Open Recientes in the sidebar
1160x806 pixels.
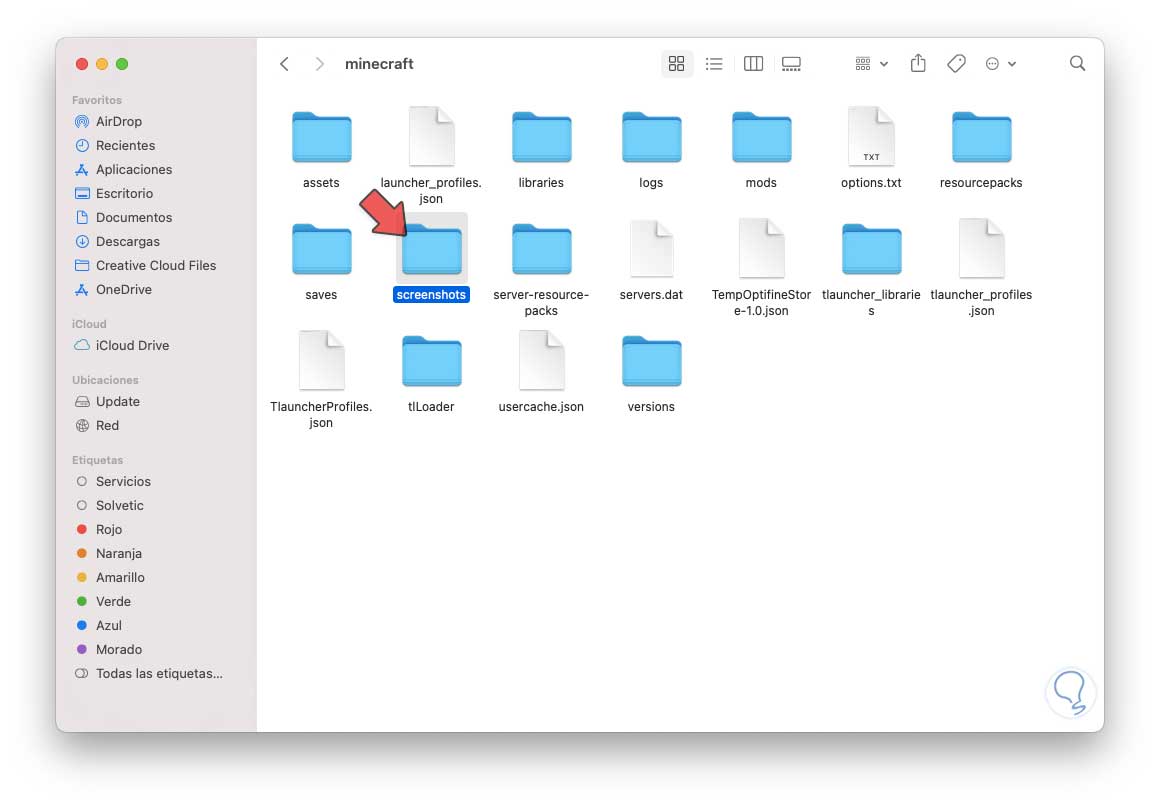pyautogui.click(x=115, y=145)
